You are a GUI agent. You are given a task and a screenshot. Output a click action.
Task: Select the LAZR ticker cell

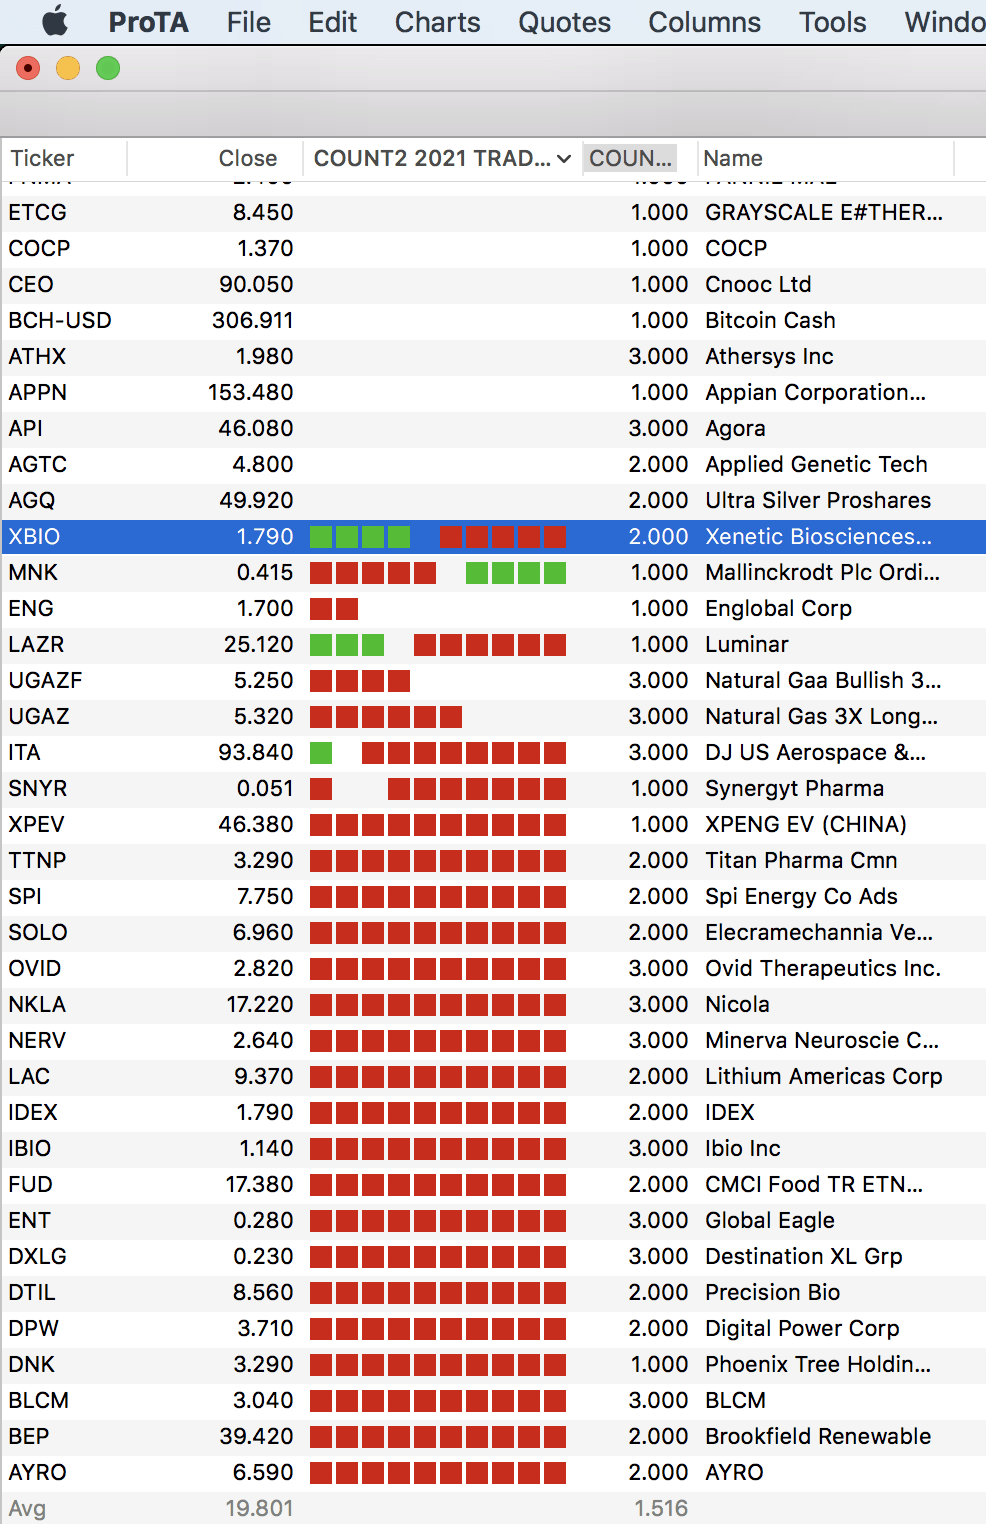pos(36,644)
